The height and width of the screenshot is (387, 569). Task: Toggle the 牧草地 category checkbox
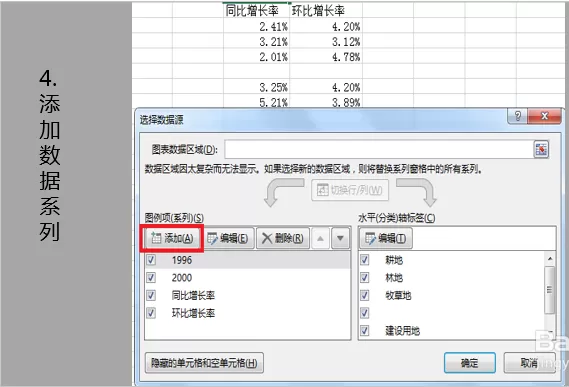(364, 295)
